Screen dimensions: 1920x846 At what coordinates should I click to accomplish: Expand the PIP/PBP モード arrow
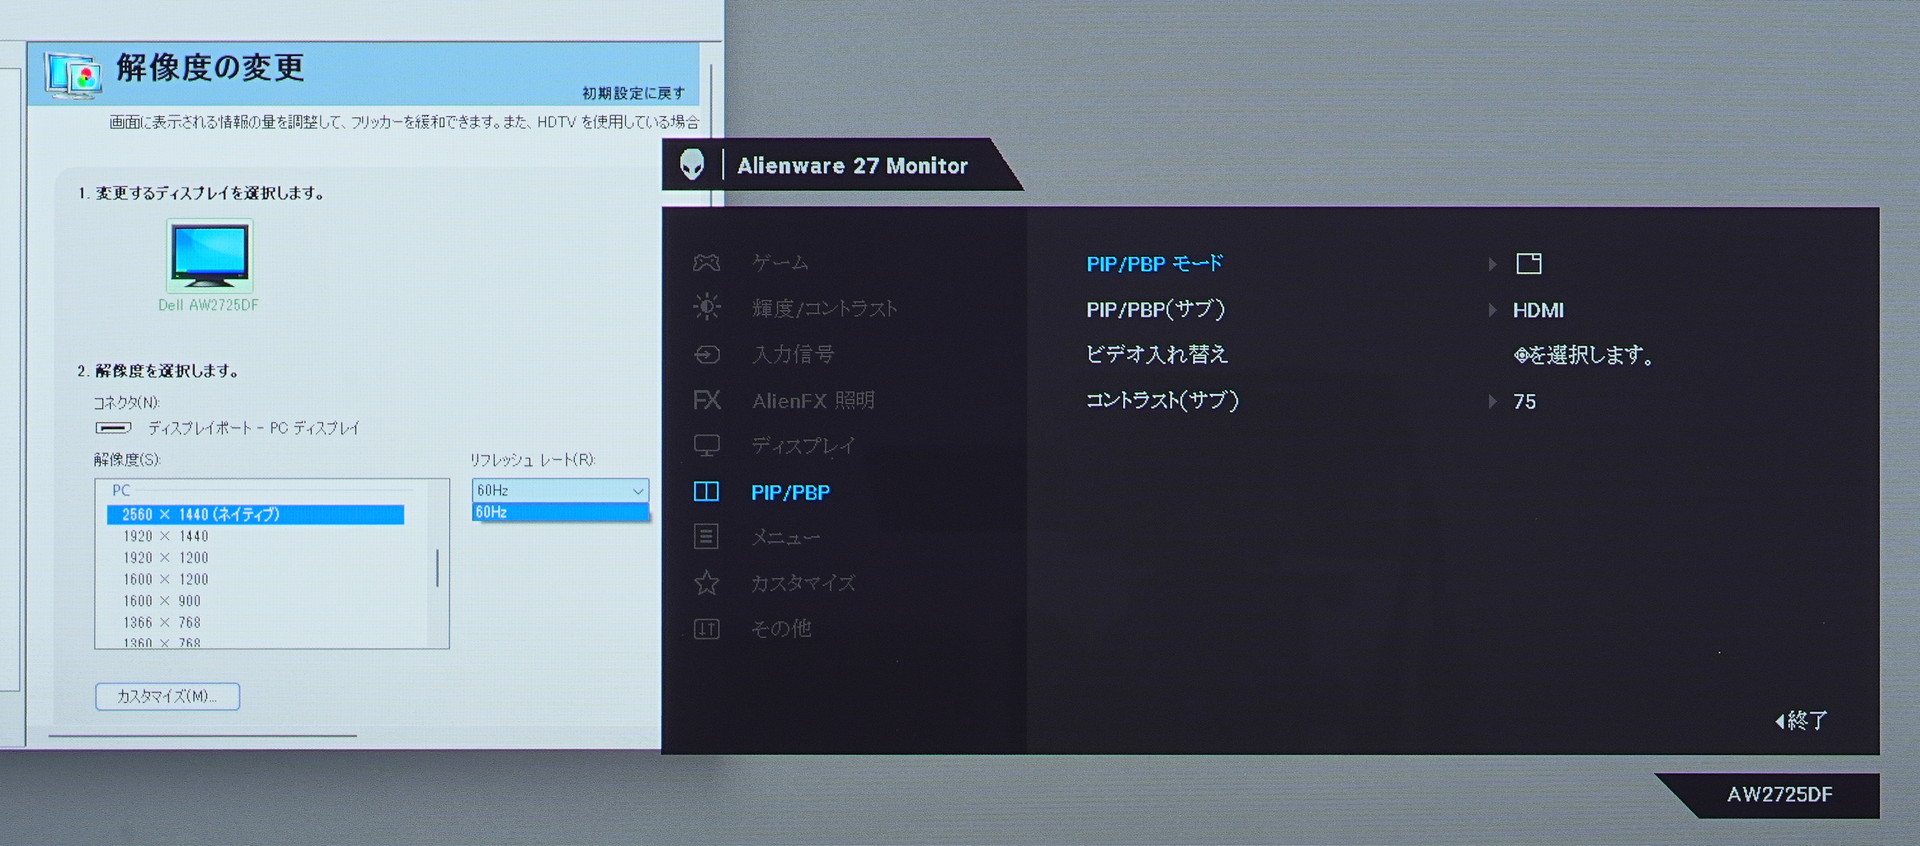pos(1492,264)
